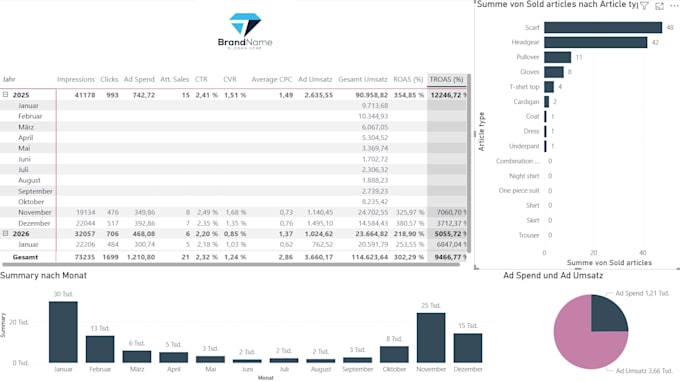Click the September row label in table

pyautogui.click(x=35, y=191)
